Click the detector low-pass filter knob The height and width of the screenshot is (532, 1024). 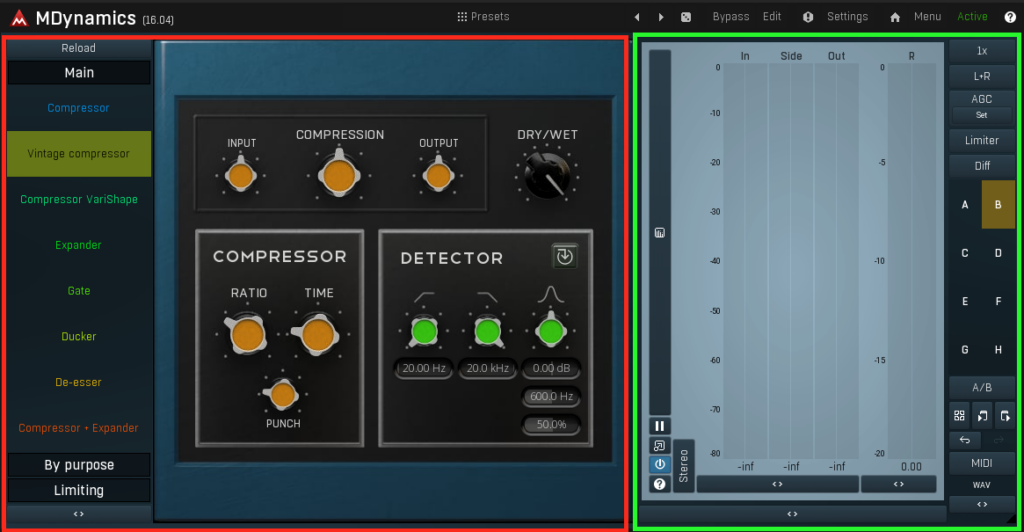tap(487, 331)
